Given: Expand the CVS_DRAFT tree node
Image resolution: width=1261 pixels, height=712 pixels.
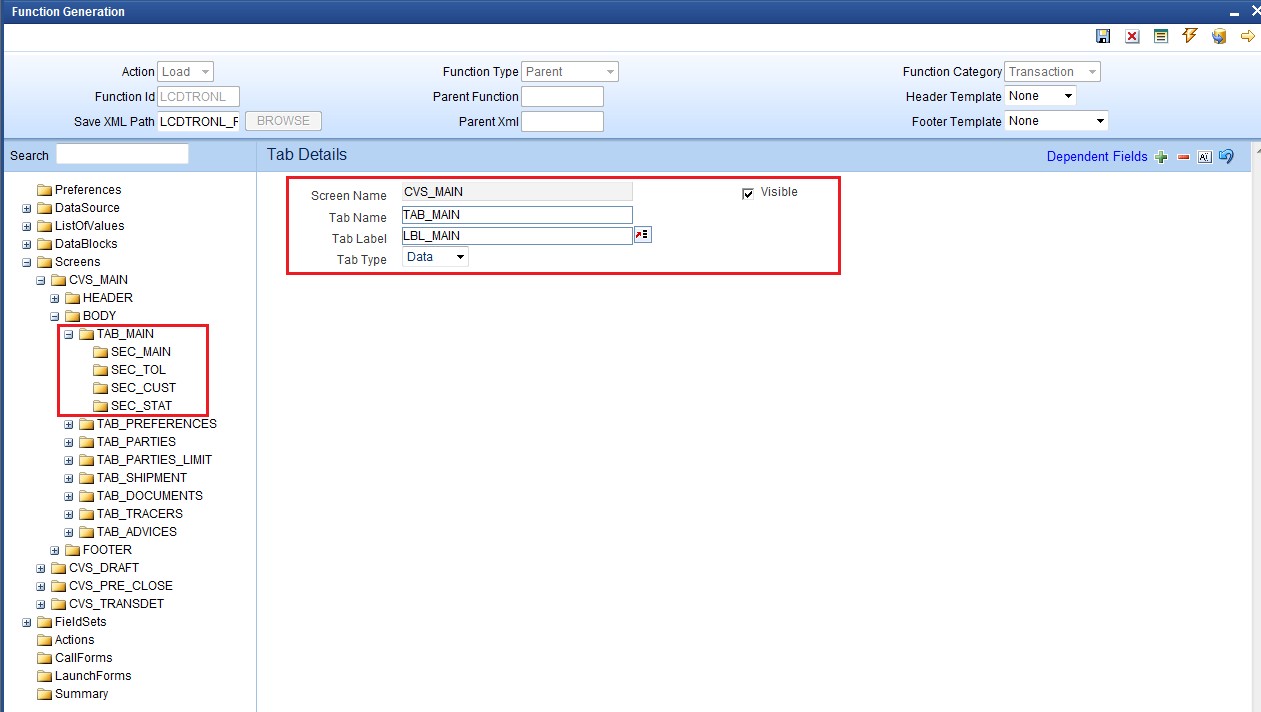Looking at the screenshot, I should (41, 568).
